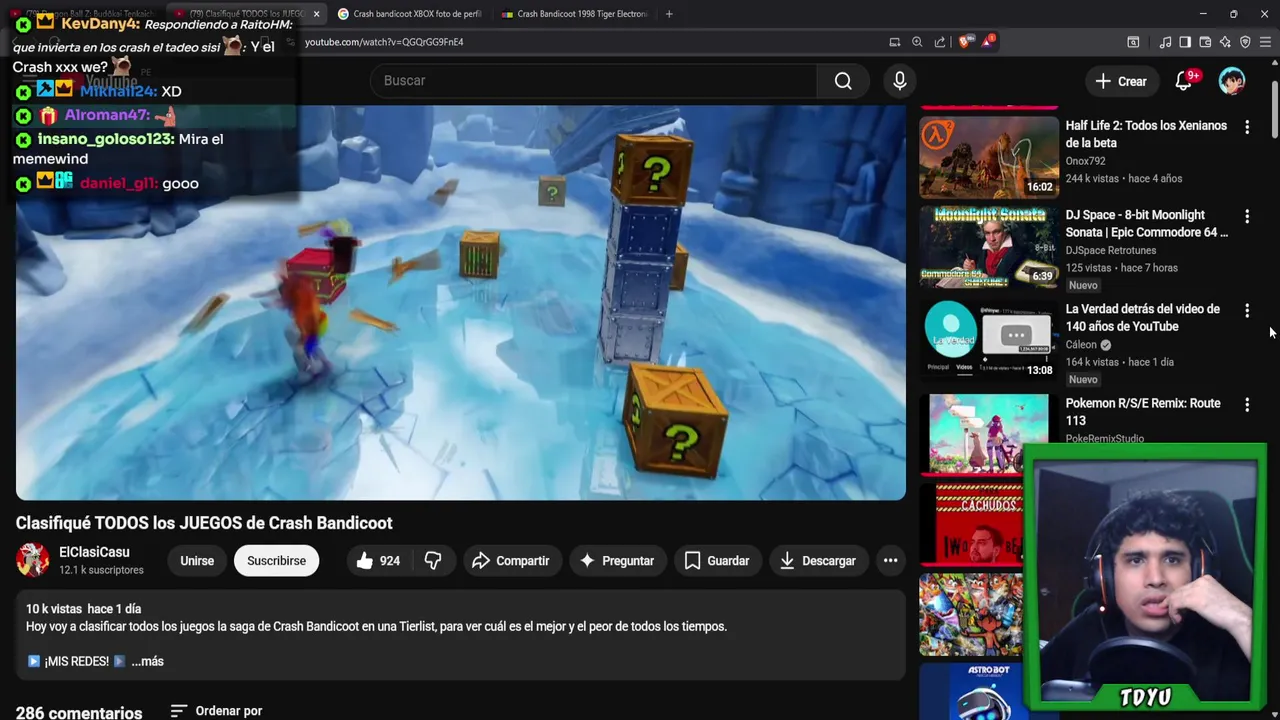Close the Clasifiqué TODOS los JUEGOS tab
The height and width of the screenshot is (720, 1280).
(x=316, y=14)
